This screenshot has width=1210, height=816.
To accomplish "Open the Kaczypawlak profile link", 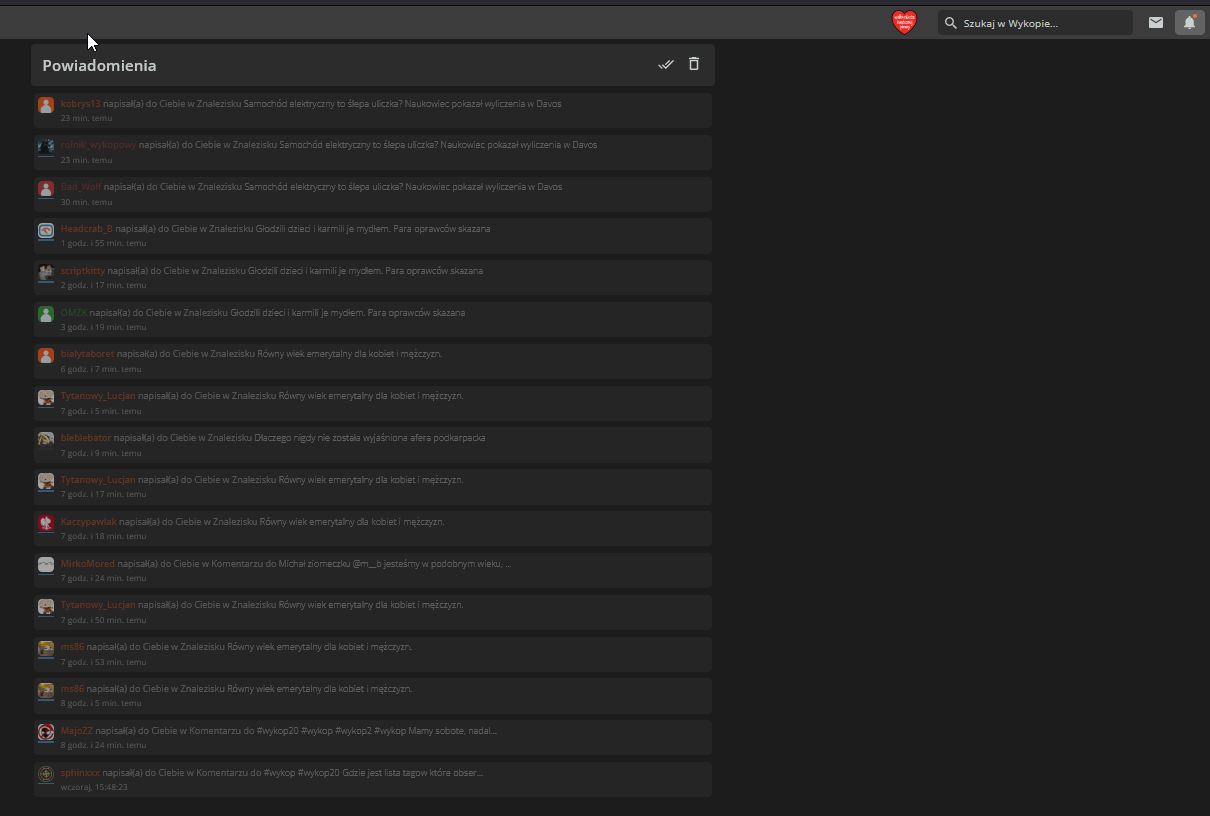I will point(89,522).
